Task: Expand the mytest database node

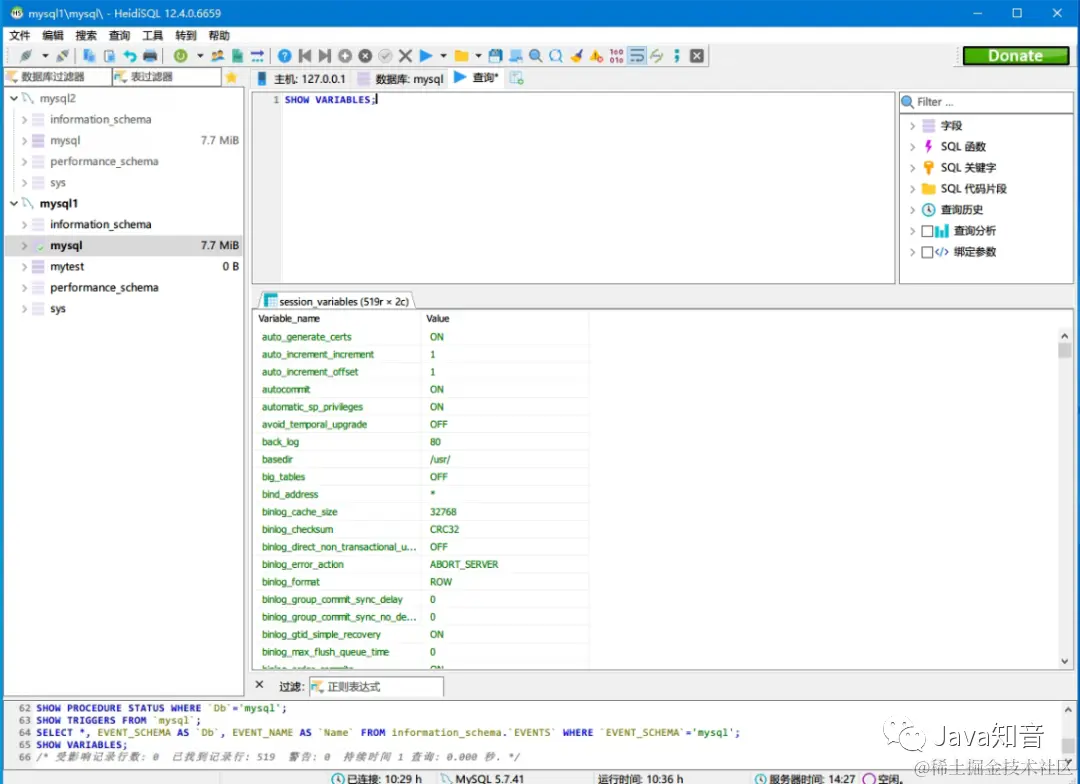Action: point(24,267)
